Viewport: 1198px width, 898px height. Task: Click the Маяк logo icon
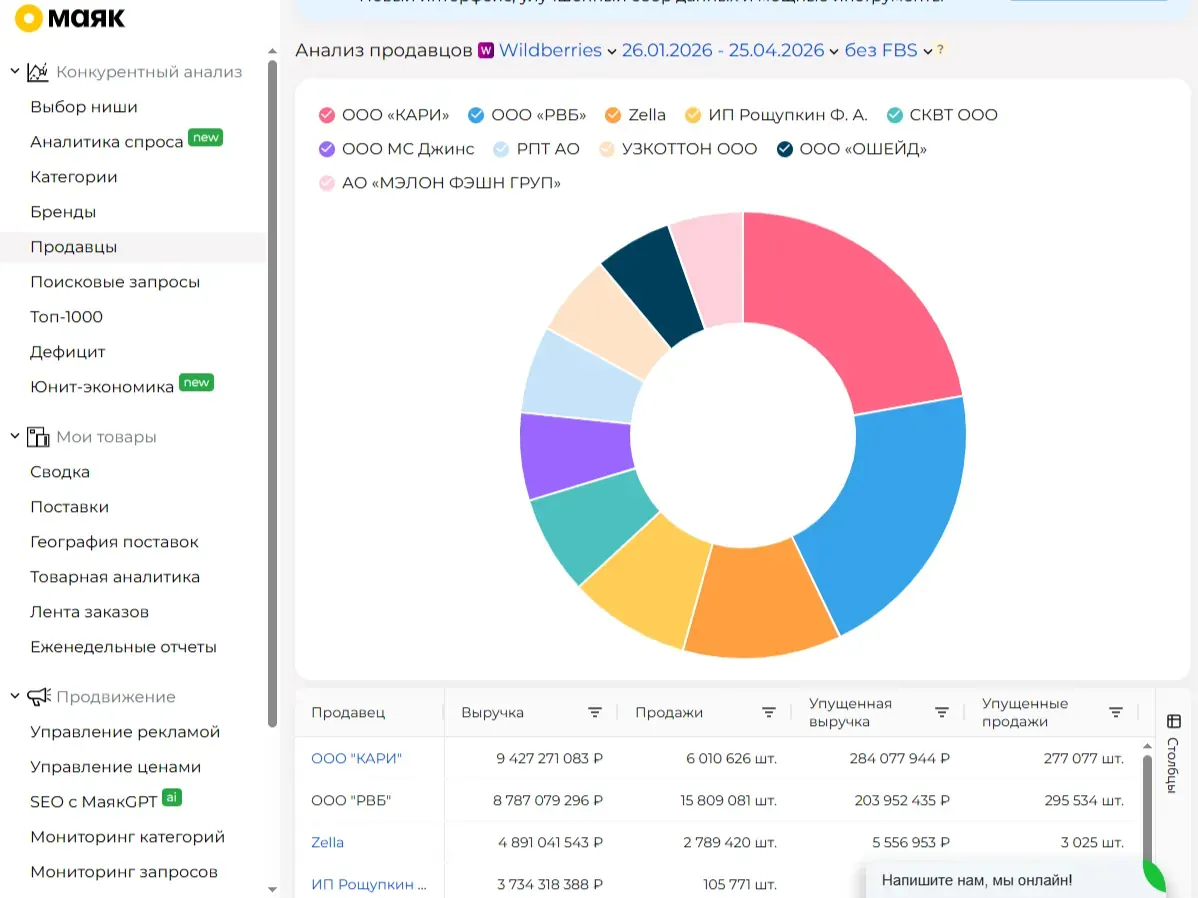28,18
